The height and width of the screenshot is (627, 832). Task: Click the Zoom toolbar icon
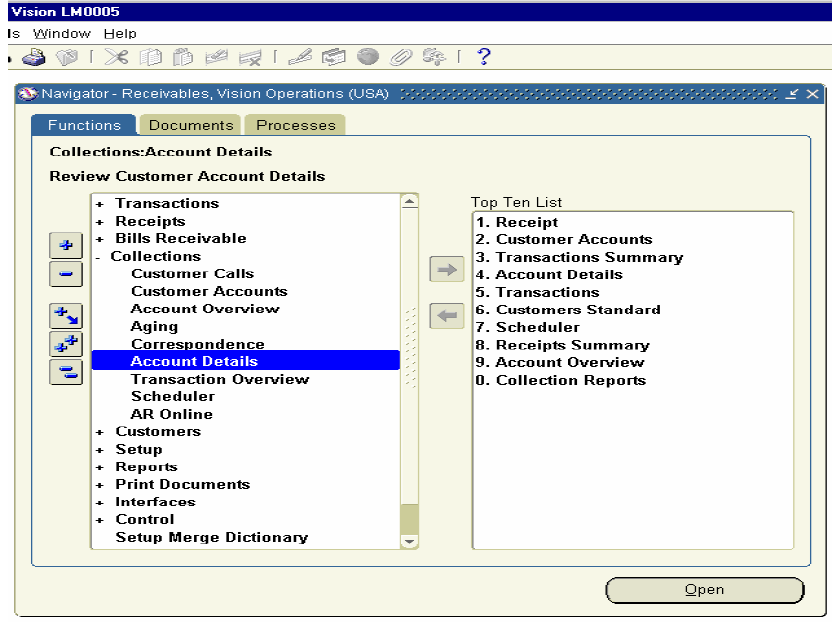pos(334,57)
